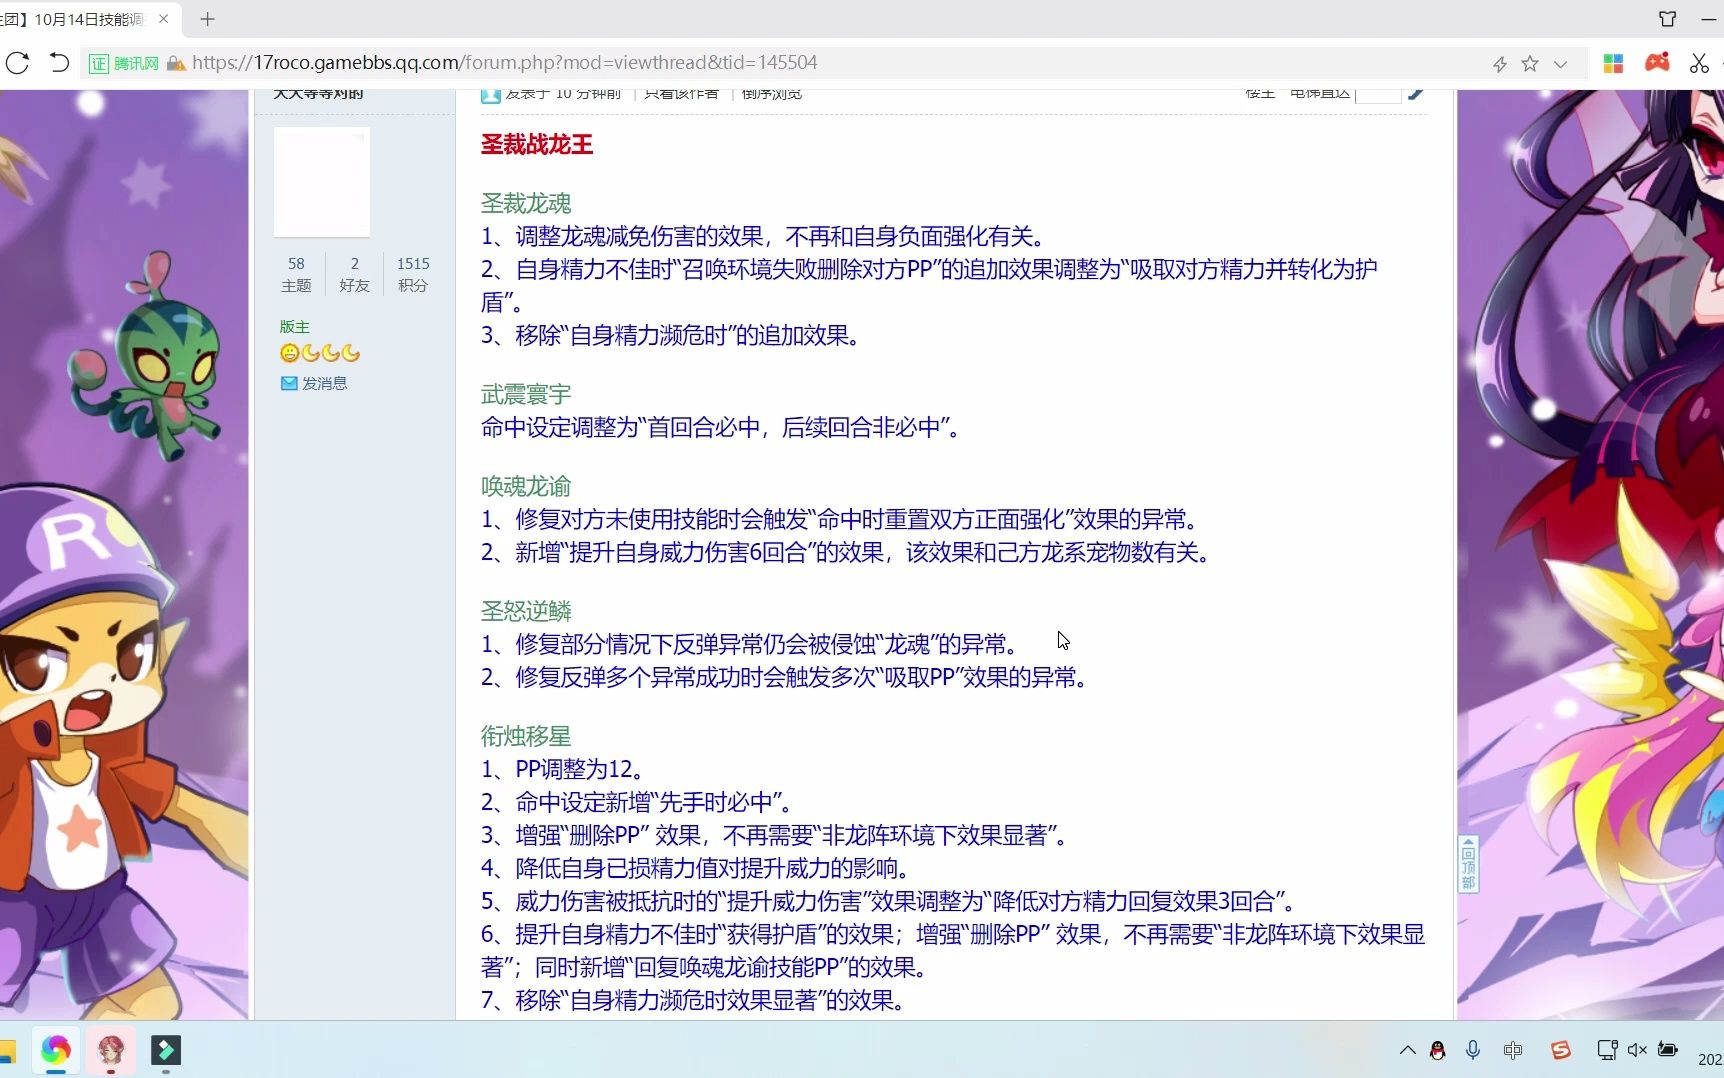Expand the hidden system tray icons
This screenshot has height=1078, width=1724.
(x=1407, y=1050)
